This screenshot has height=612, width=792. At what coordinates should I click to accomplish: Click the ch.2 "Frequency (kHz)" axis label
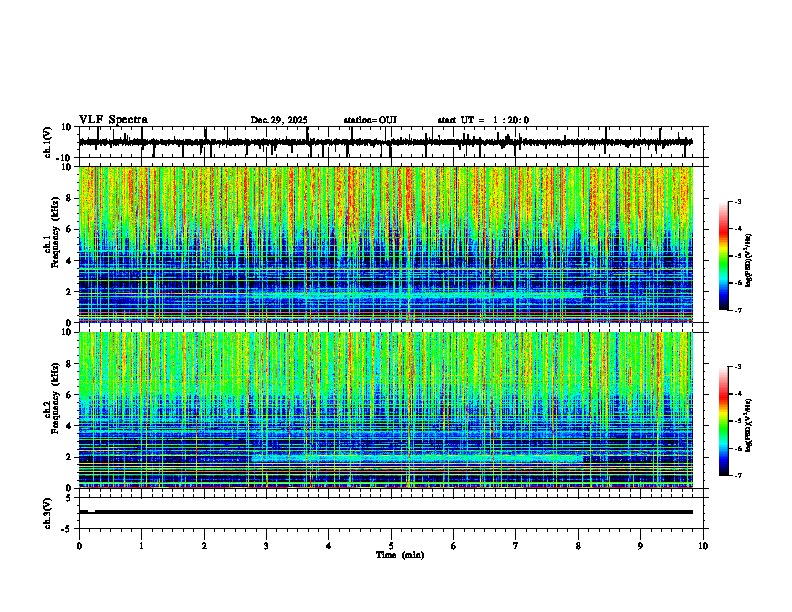(55, 398)
